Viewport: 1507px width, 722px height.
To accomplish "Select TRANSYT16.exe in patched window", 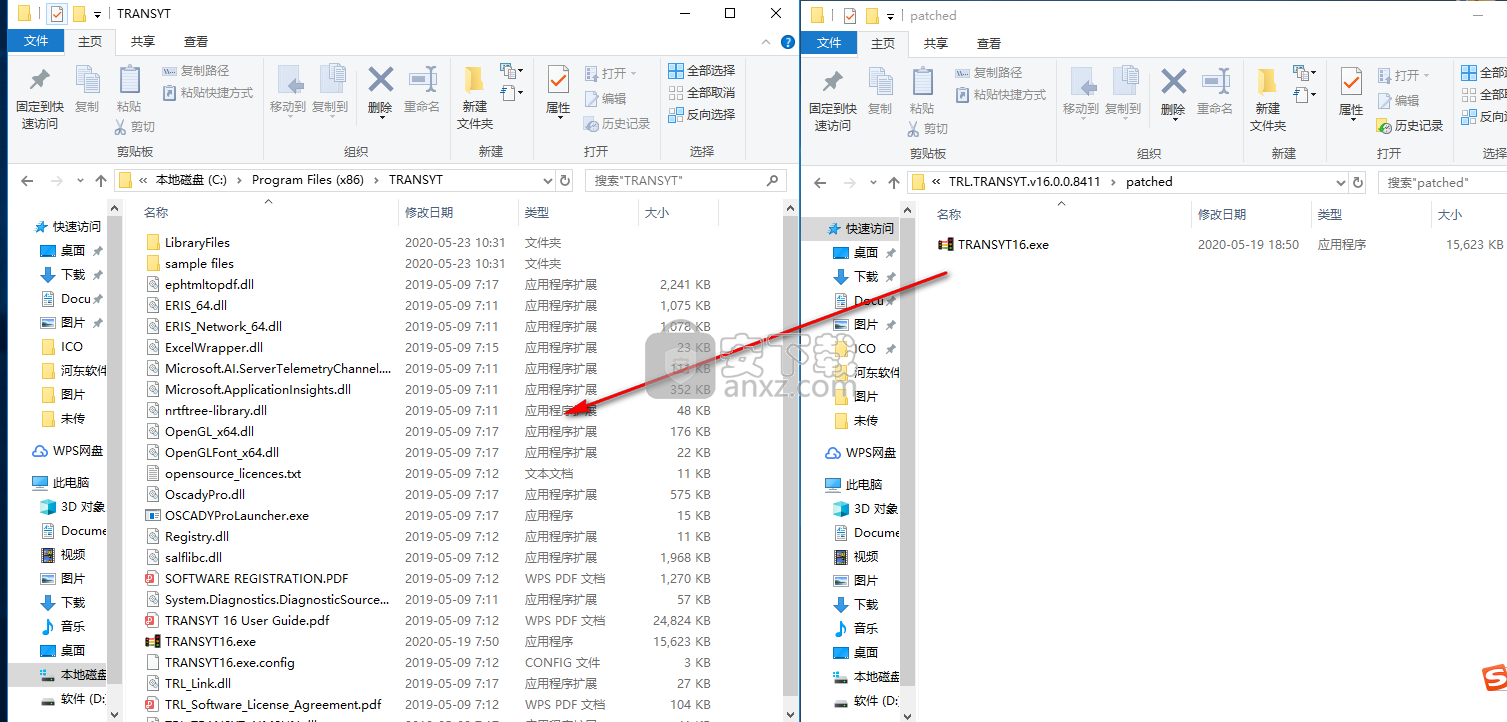I will [x=1003, y=244].
